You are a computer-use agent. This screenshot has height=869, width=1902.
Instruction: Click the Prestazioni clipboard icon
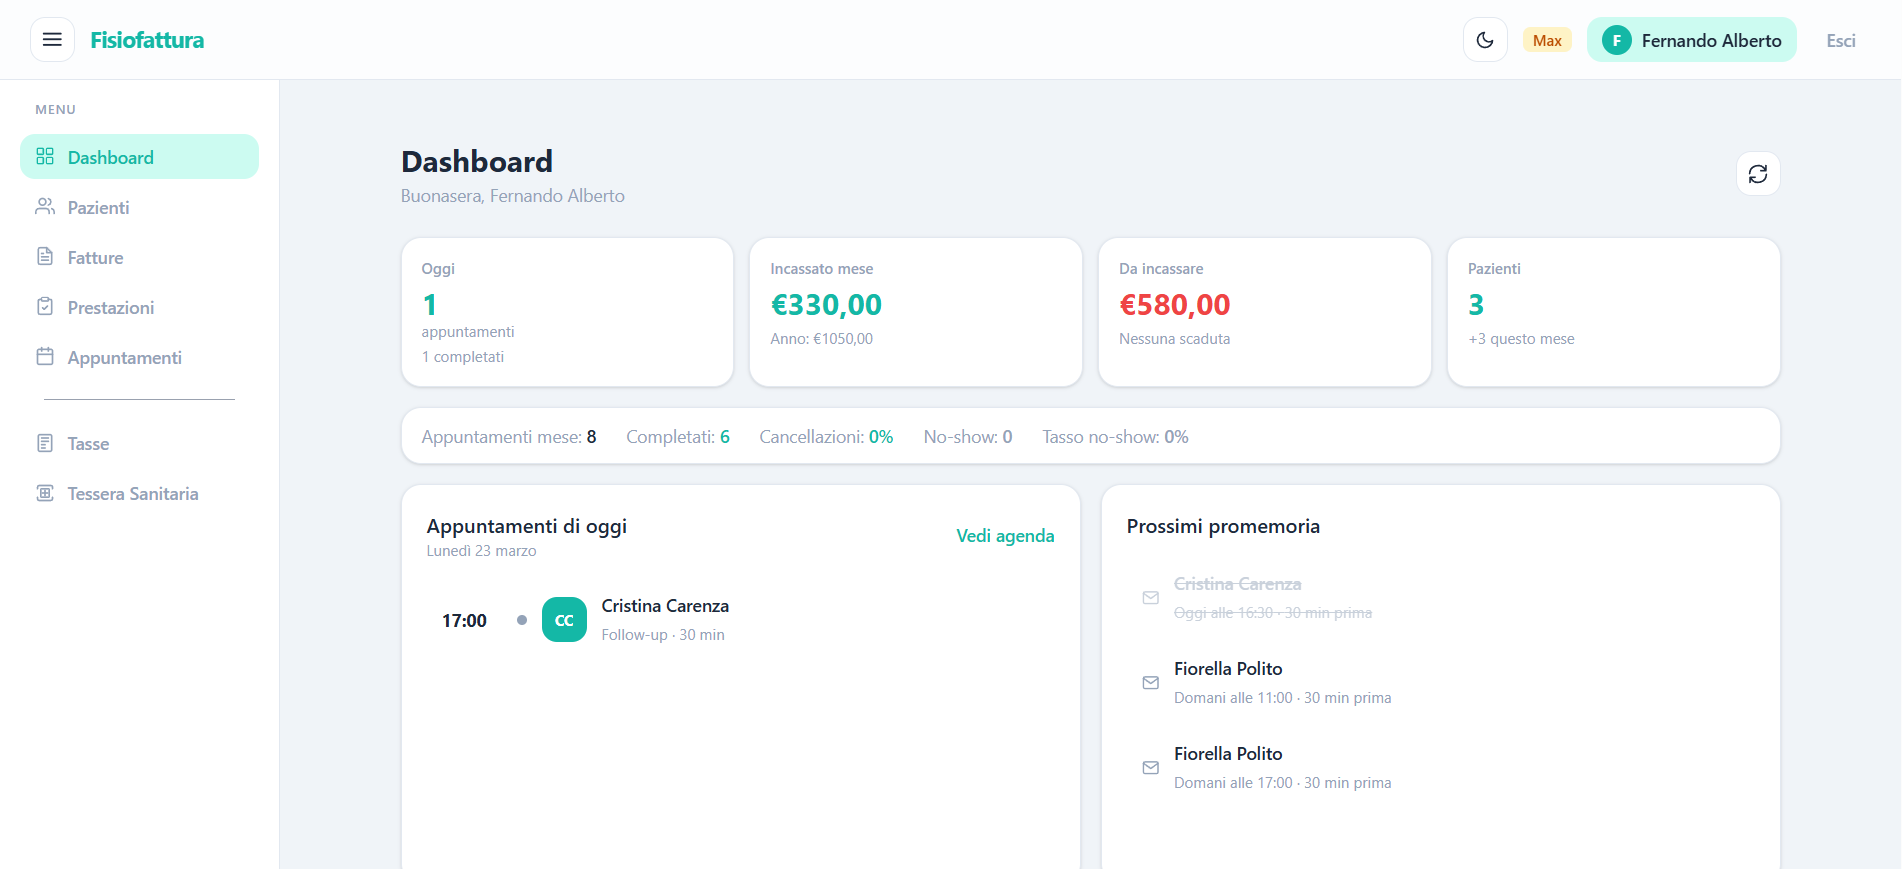pos(45,307)
